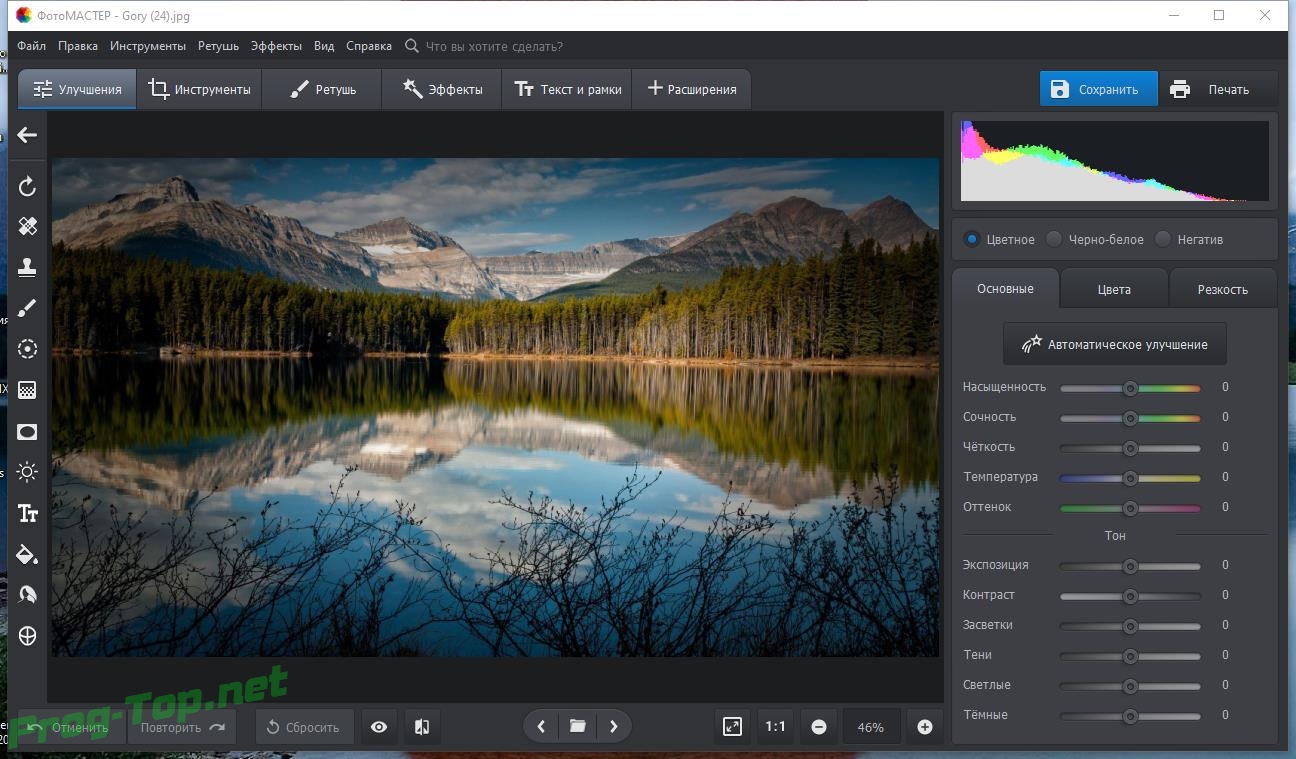Click the before/after compare icon

point(422,727)
